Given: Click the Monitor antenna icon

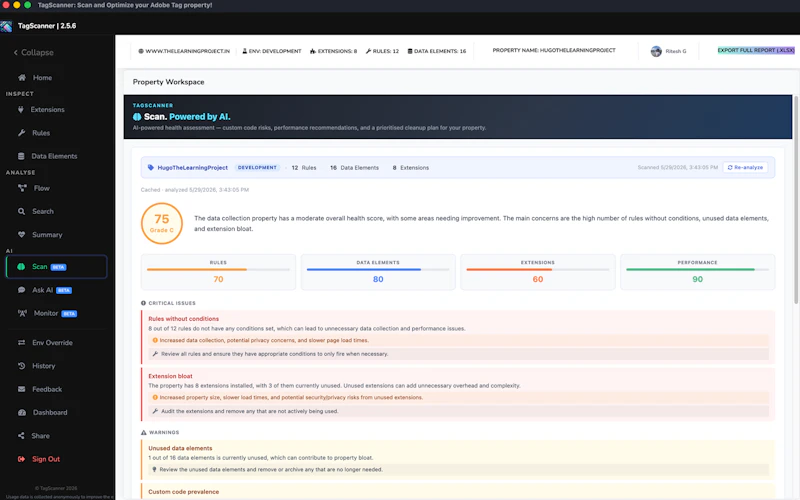Looking at the screenshot, I should click(22, 313).
